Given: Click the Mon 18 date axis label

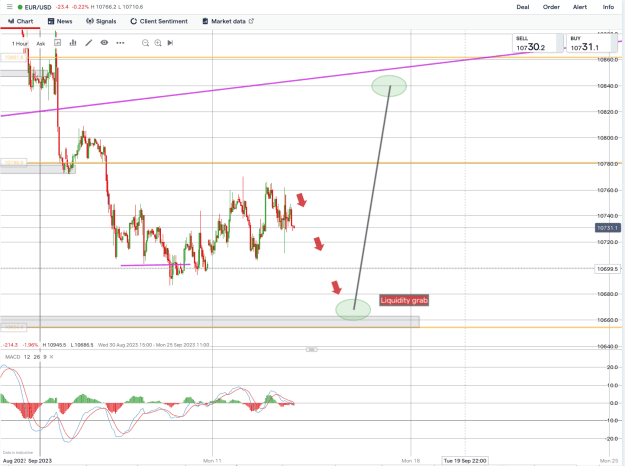Looking at the screenshot, I should click(411, 461).
